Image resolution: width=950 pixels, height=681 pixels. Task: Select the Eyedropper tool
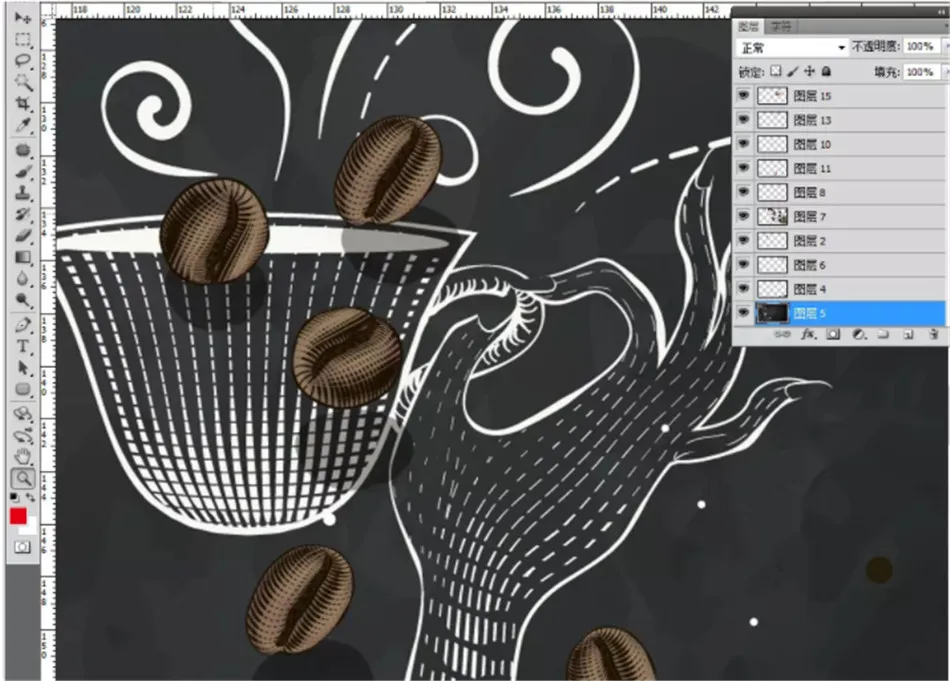(x=23, y=125)
